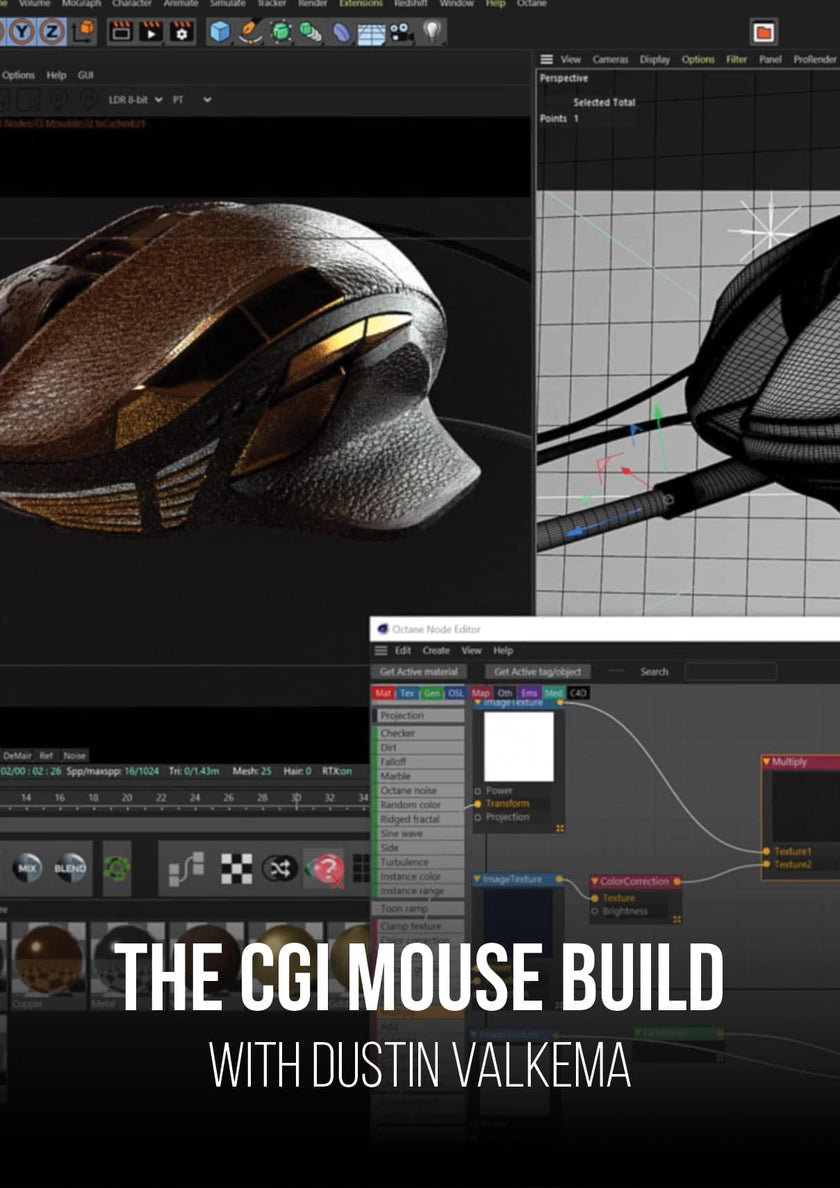Click frame 30 on timeline ruler

[296, 798]
